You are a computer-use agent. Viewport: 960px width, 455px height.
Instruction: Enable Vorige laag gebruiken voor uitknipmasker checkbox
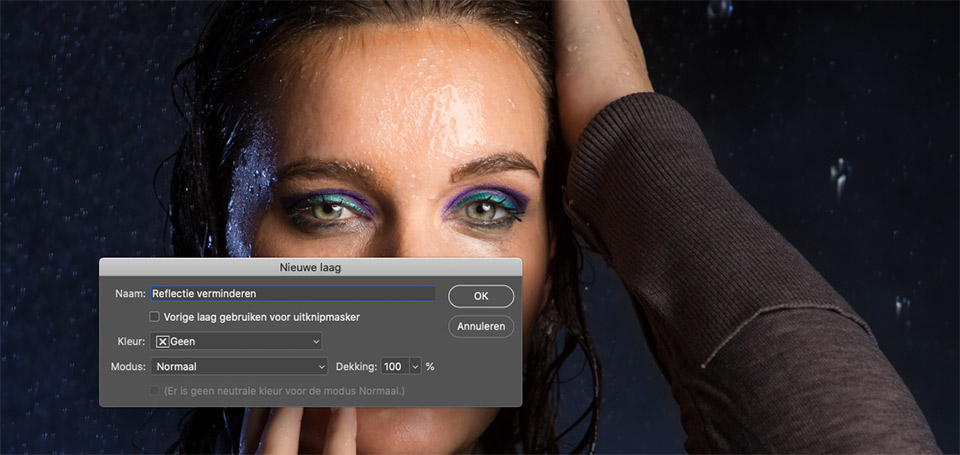pos(155,317)
